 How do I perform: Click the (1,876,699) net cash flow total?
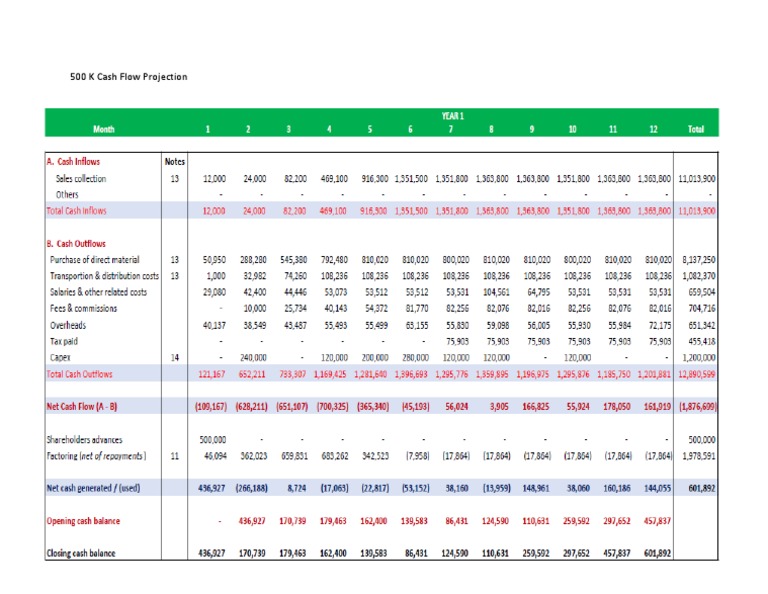point(697,406)
